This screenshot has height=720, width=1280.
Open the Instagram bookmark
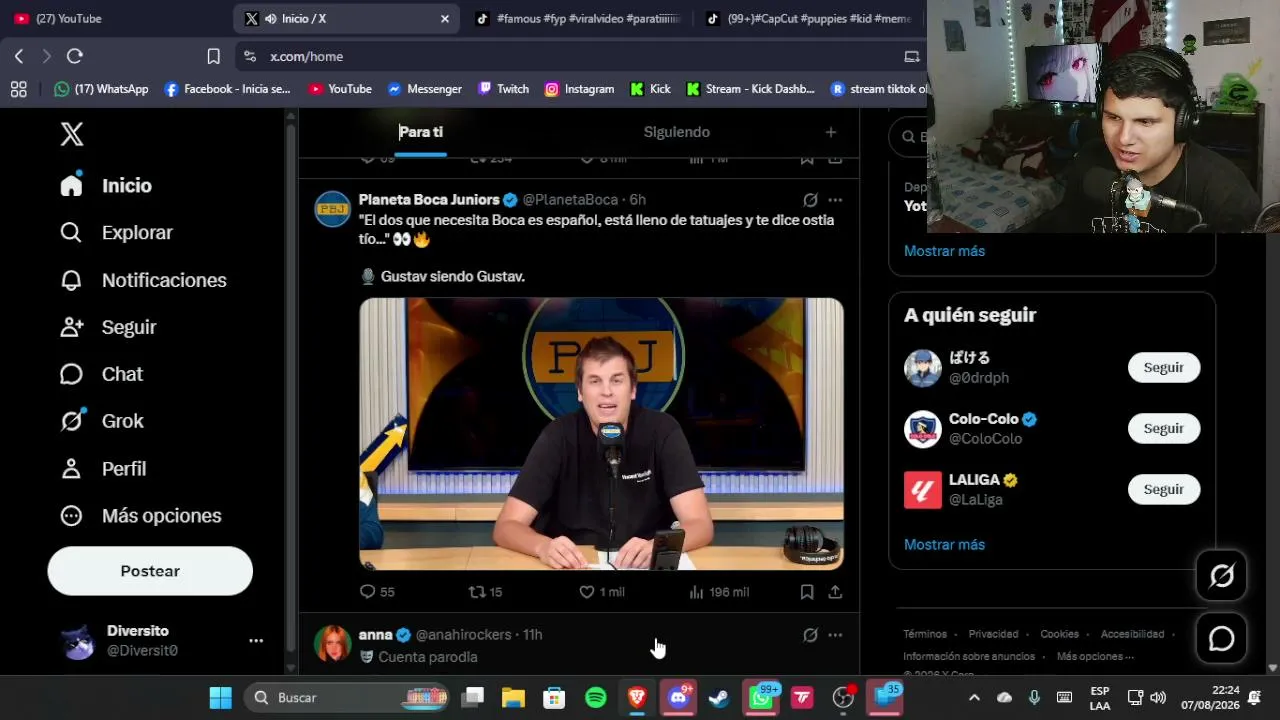point(579,89)
